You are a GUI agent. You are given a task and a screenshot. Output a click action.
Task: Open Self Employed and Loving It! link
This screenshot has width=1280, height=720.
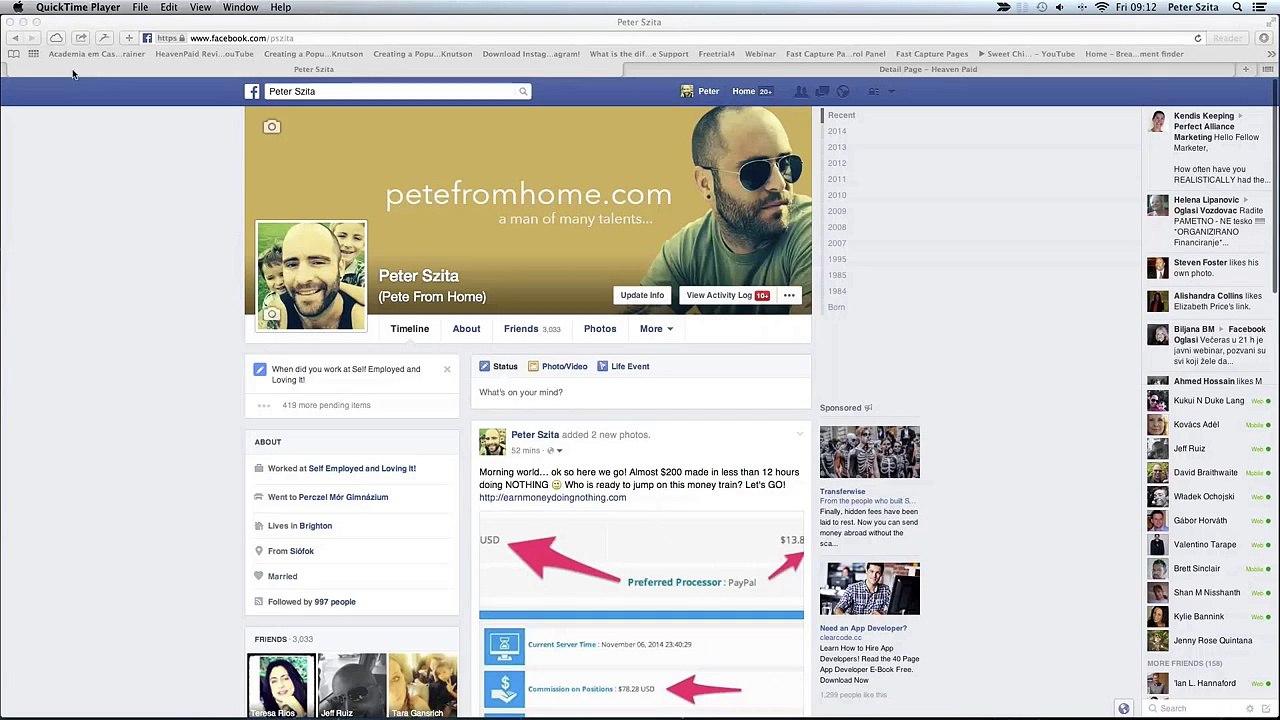click(362, 468)
